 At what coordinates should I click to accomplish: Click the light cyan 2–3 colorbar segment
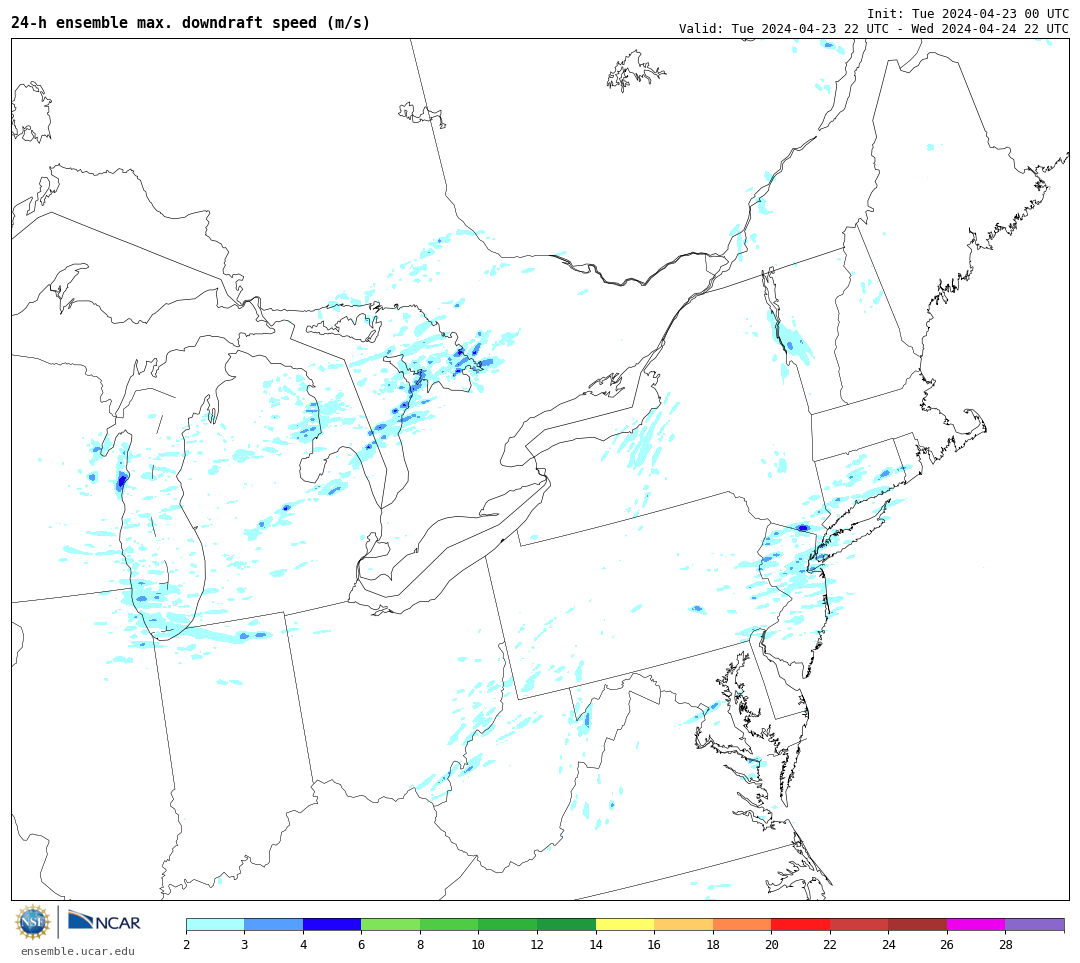click(215, 924)
